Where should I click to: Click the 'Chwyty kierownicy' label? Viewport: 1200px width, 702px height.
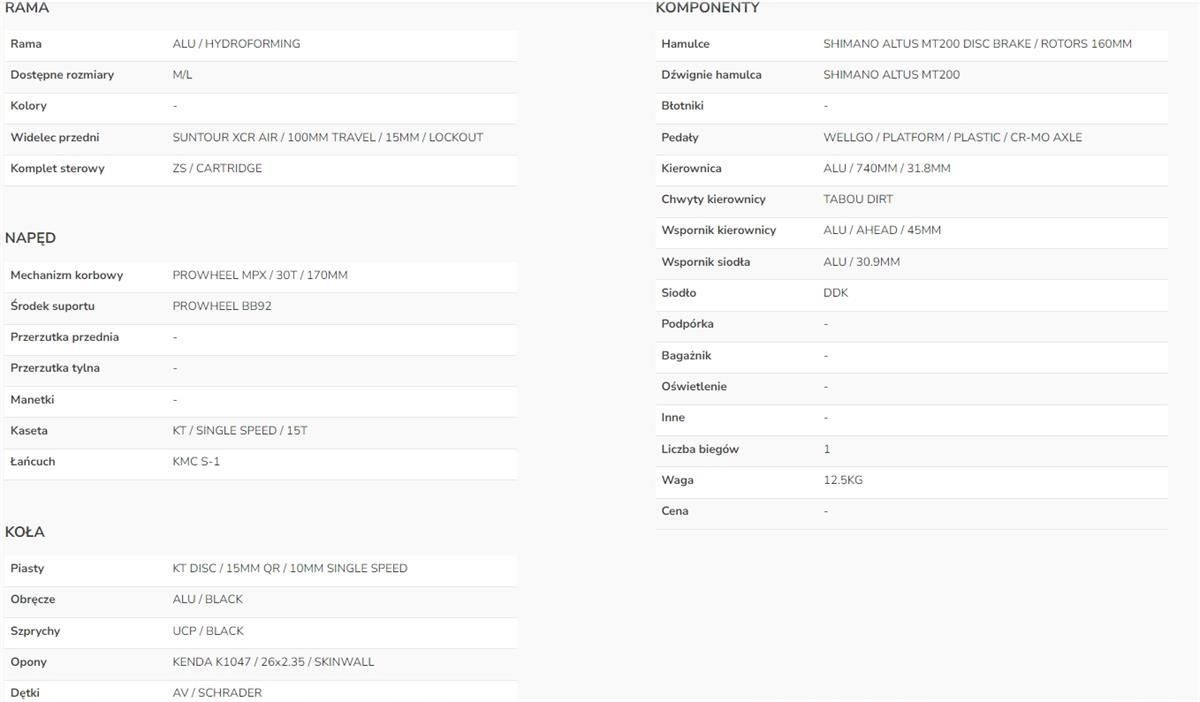(x=713, y=199)
